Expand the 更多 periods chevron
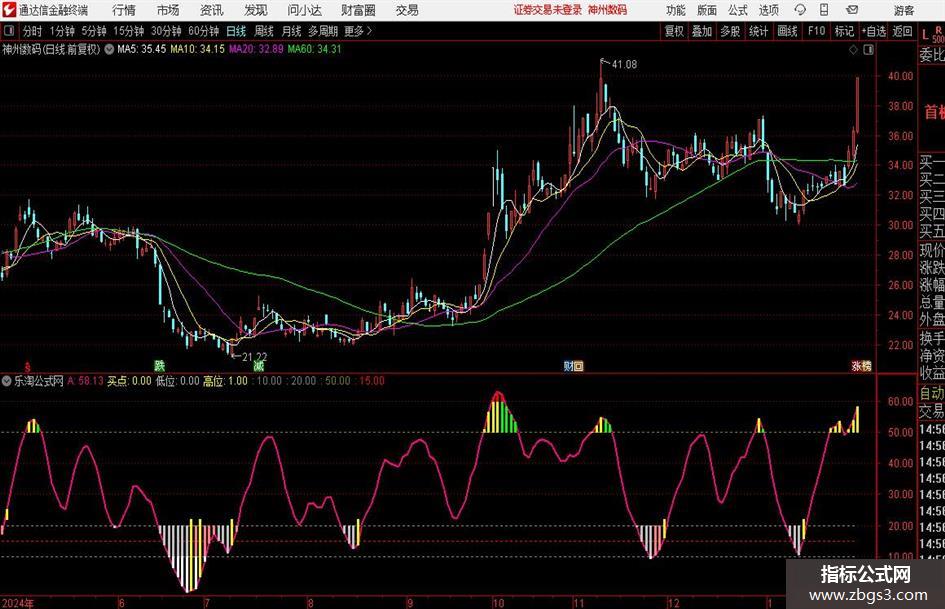Viewport: 945px width, 609px height. point(358,31)
